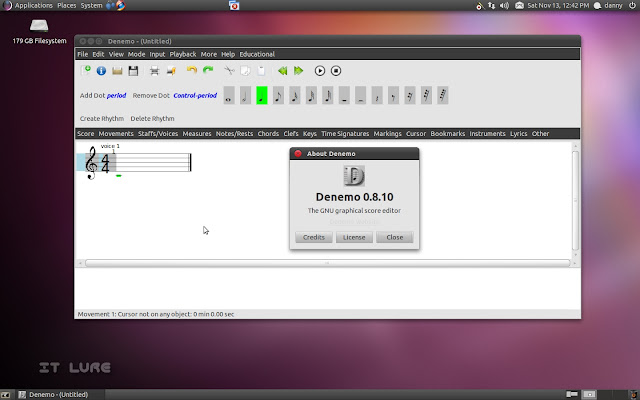Click Close button in About dialog
640x400 pixels.
(395, 237)
